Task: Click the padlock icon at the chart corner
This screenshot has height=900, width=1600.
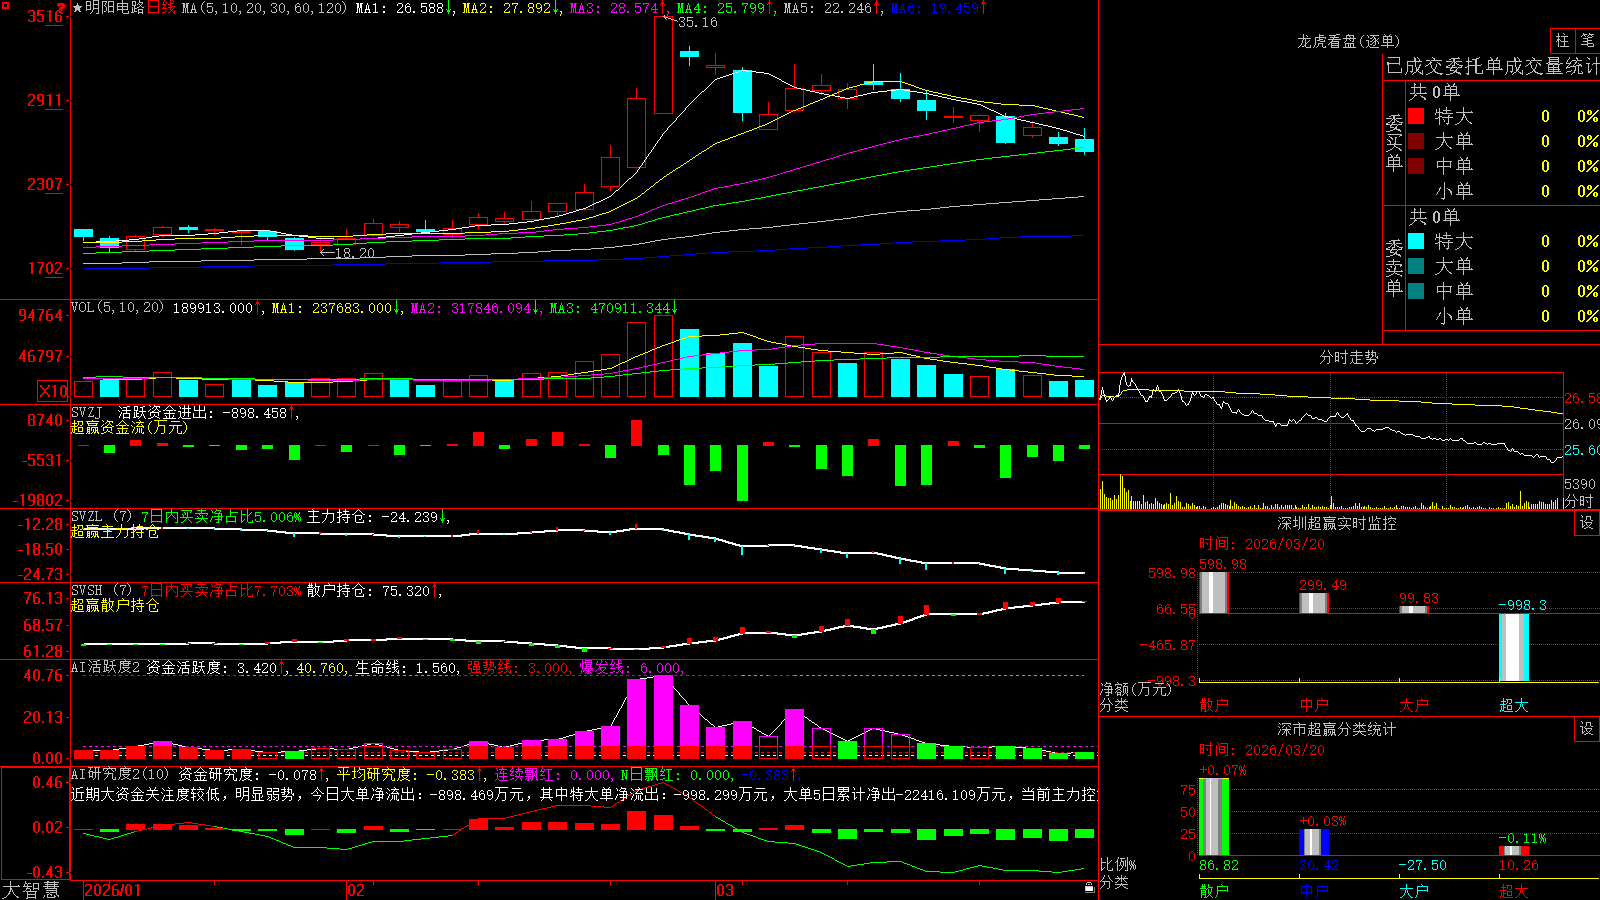Action: 1089,887
